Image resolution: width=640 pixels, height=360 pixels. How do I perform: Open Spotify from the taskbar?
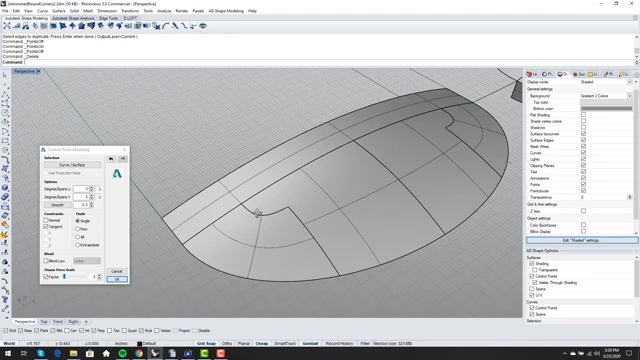coord(122,353)
